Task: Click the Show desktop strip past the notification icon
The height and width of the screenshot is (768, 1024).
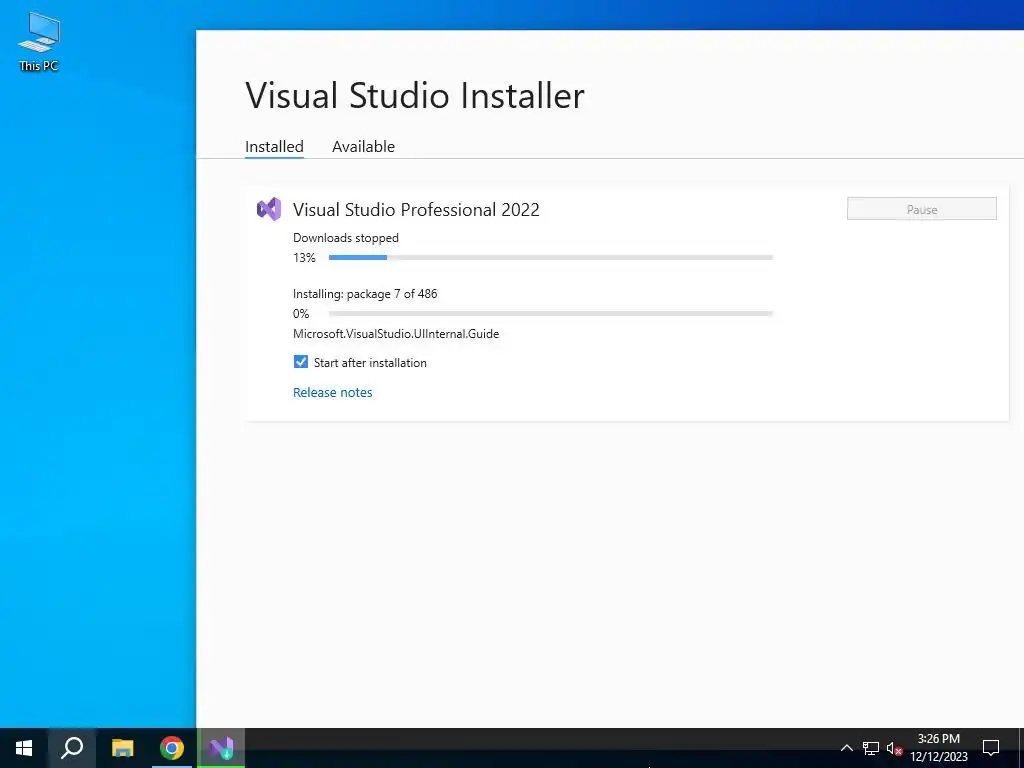Action: (1021, 748)
